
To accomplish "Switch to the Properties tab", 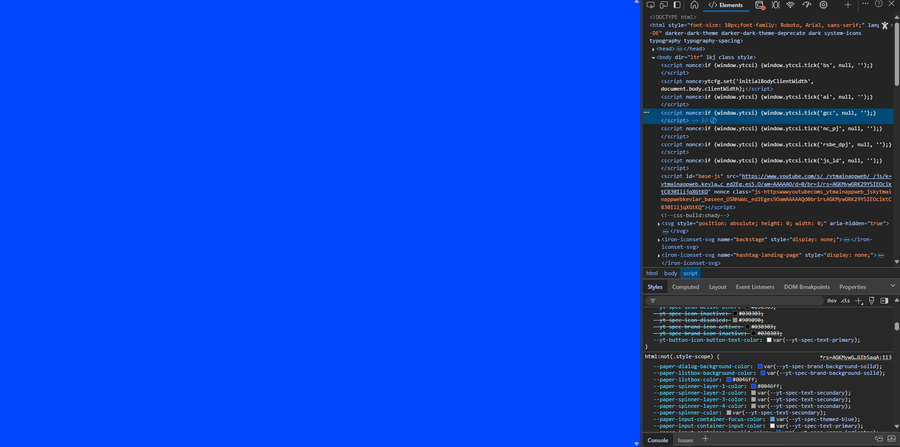I will [852, 287].
